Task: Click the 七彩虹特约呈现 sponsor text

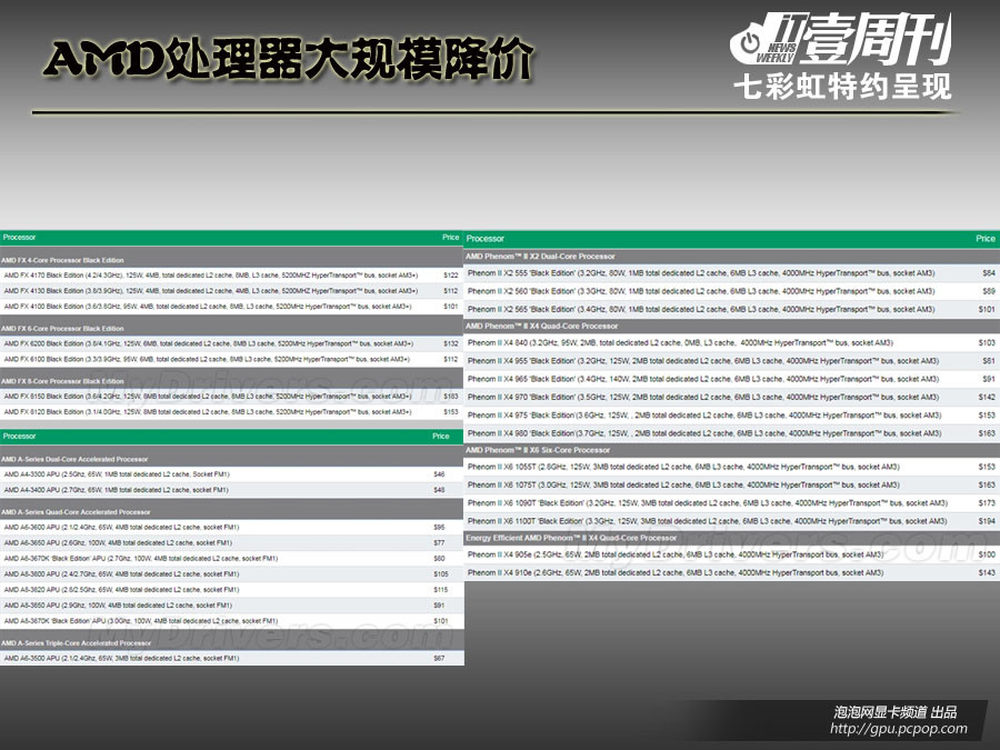Action: click(x=842, y=87)
